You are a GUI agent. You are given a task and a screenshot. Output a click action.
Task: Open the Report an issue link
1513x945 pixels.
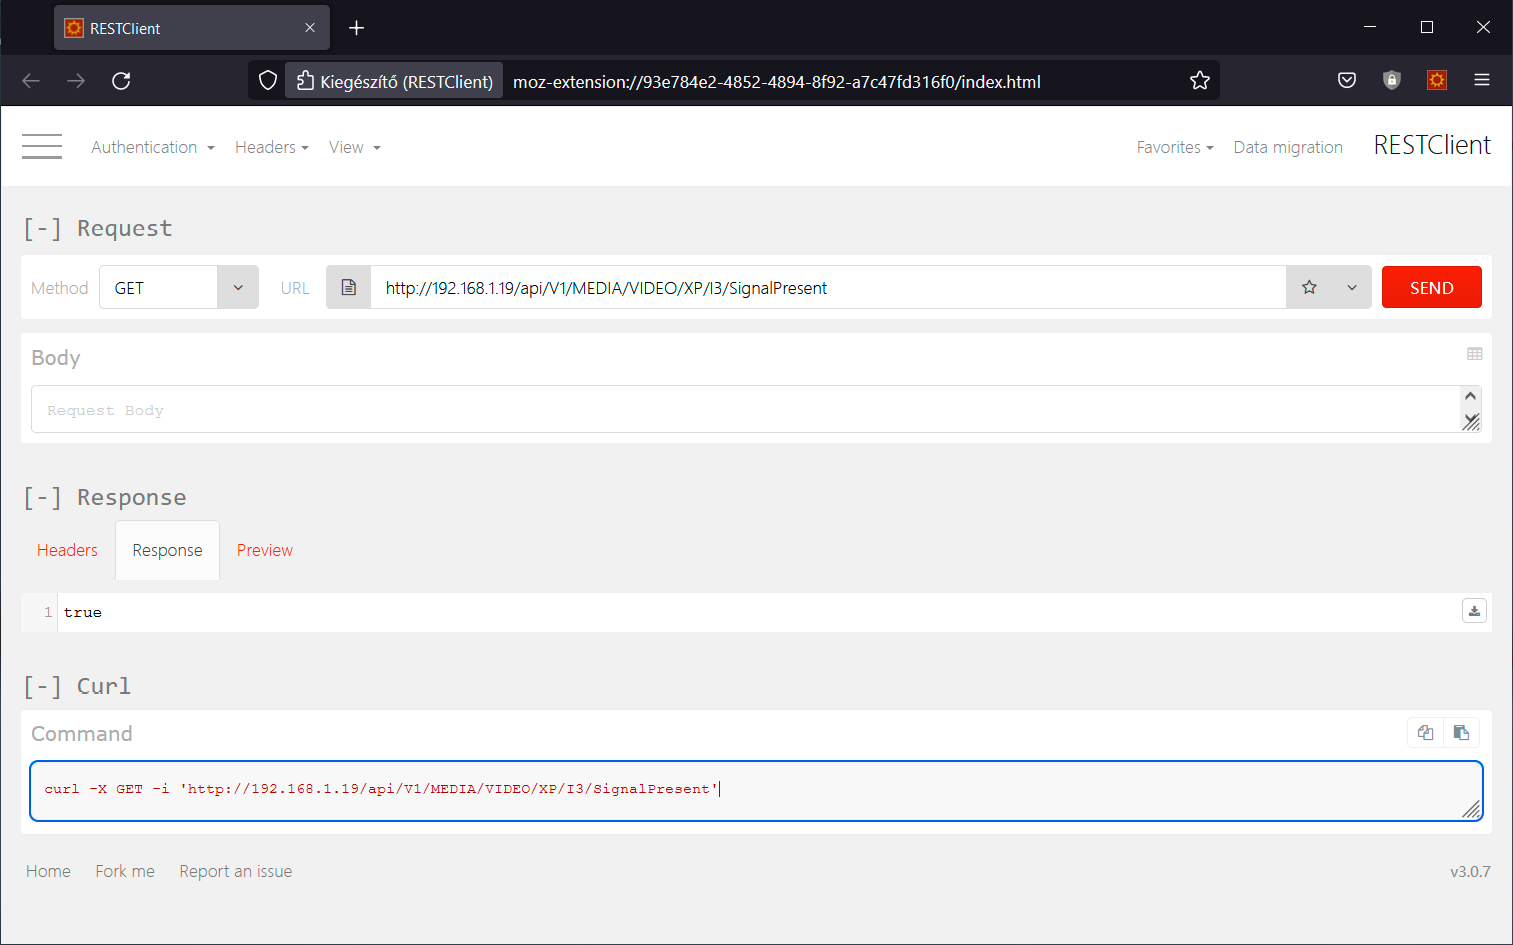tap(235, 872)
